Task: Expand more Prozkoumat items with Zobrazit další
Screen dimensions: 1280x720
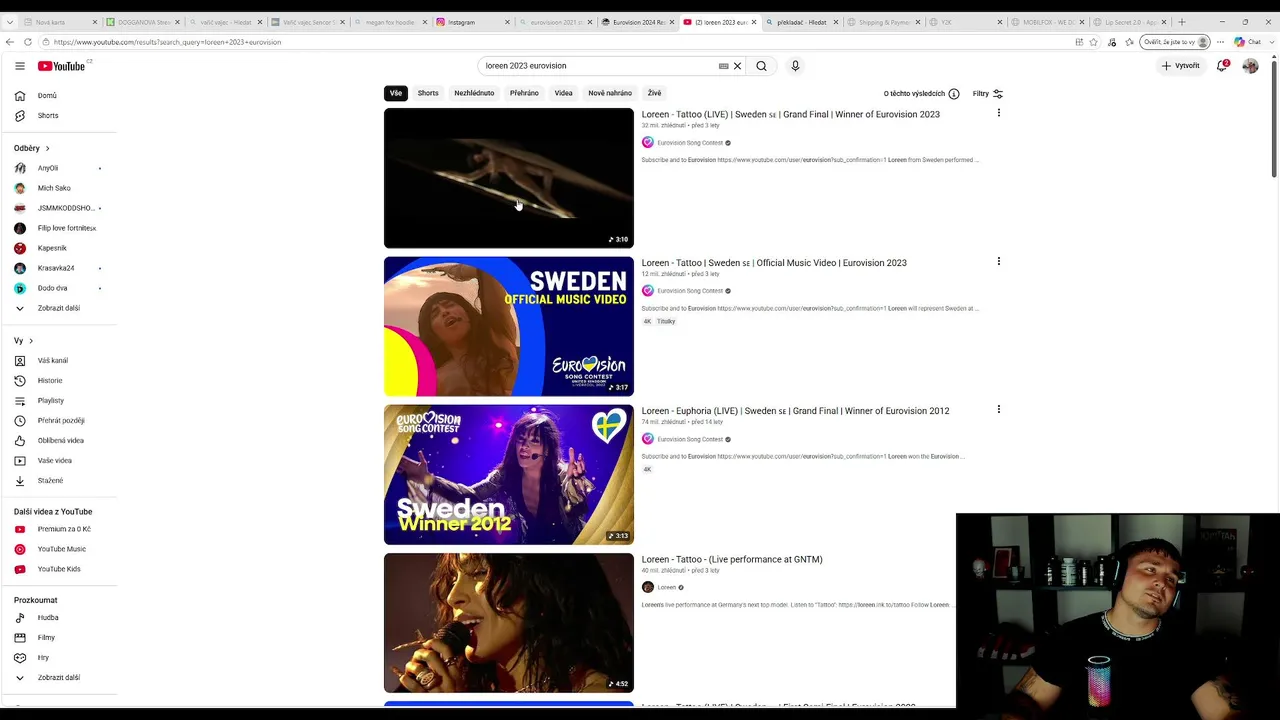Action: tap(58, 678)
